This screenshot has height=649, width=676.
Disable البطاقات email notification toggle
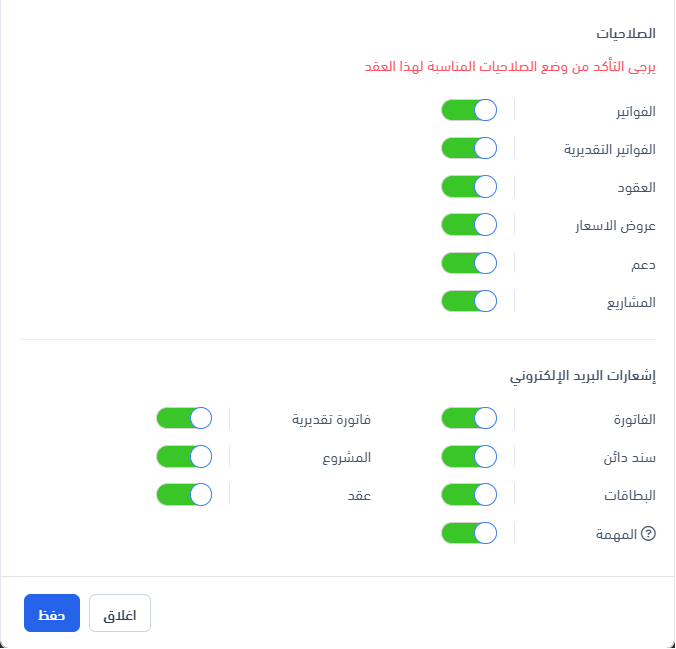point(469,494)
